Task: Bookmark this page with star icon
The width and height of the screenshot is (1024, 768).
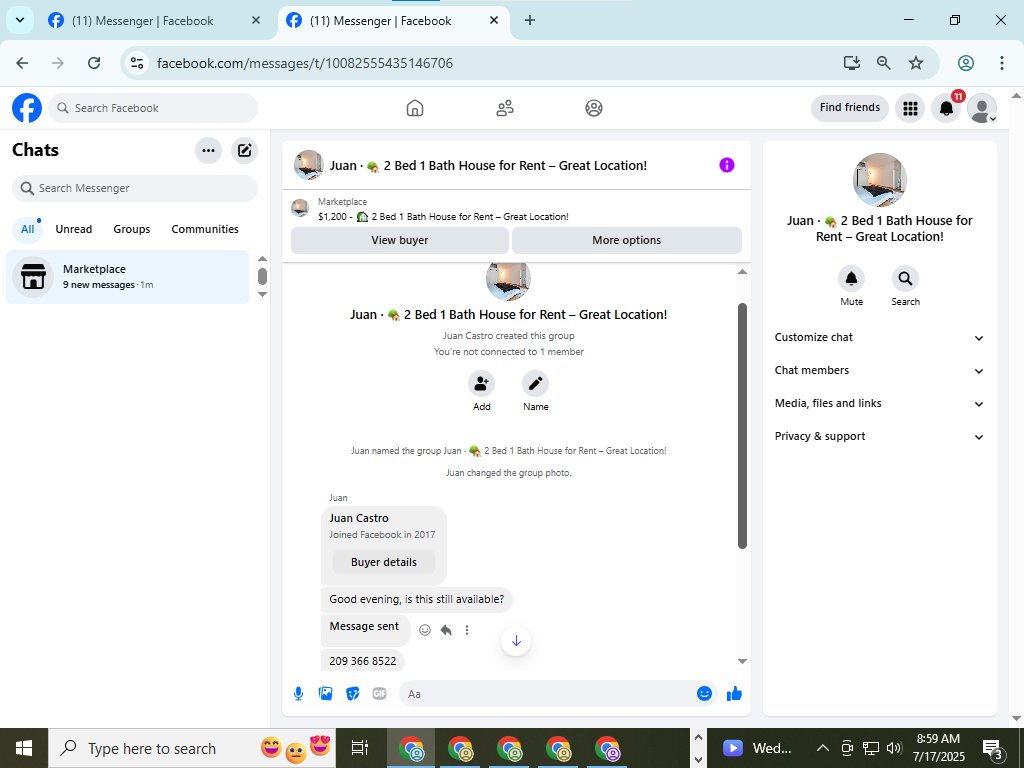Action: tap(916, 63)
